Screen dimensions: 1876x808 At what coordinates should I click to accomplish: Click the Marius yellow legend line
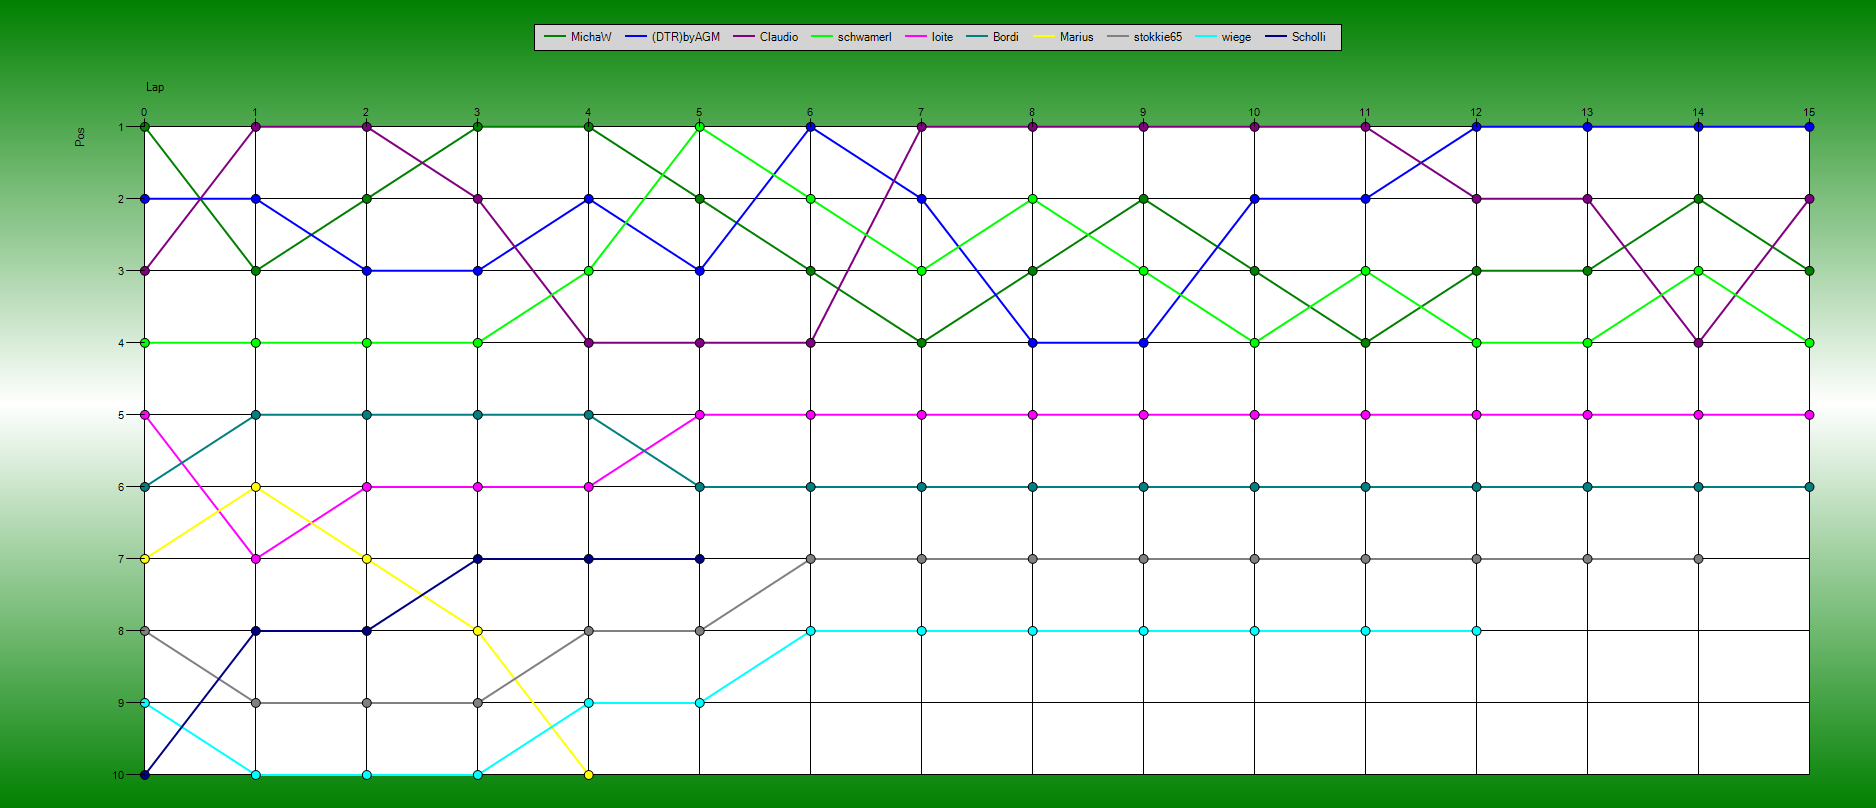click(1045, 37)
